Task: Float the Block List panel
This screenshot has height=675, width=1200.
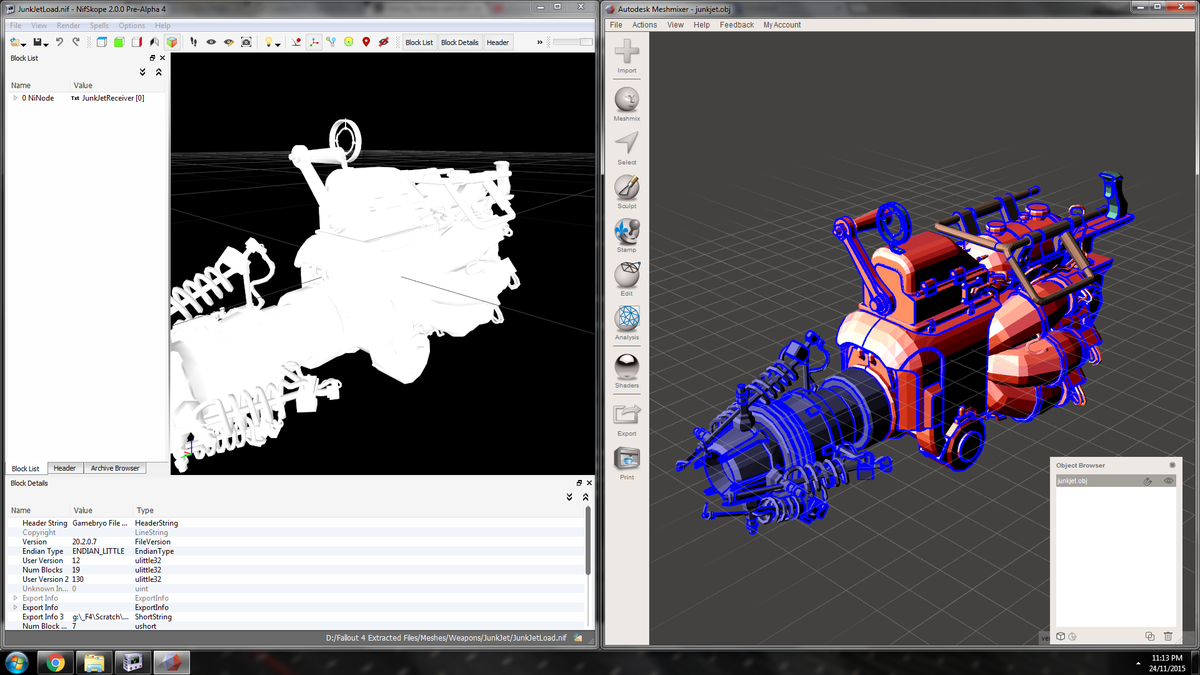Action: pos(152,58)
